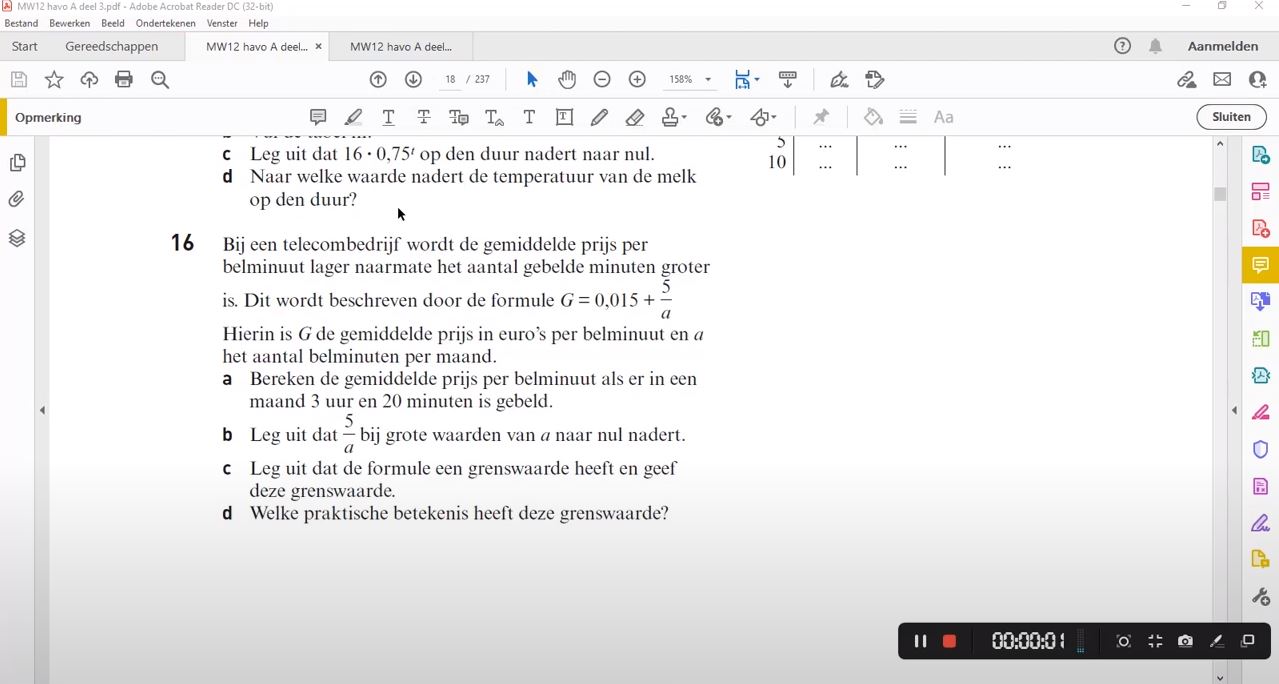Click the edit and stamp tool icon
The height and width of the screenshot is (684, 1279).
[x=875, y=80]
